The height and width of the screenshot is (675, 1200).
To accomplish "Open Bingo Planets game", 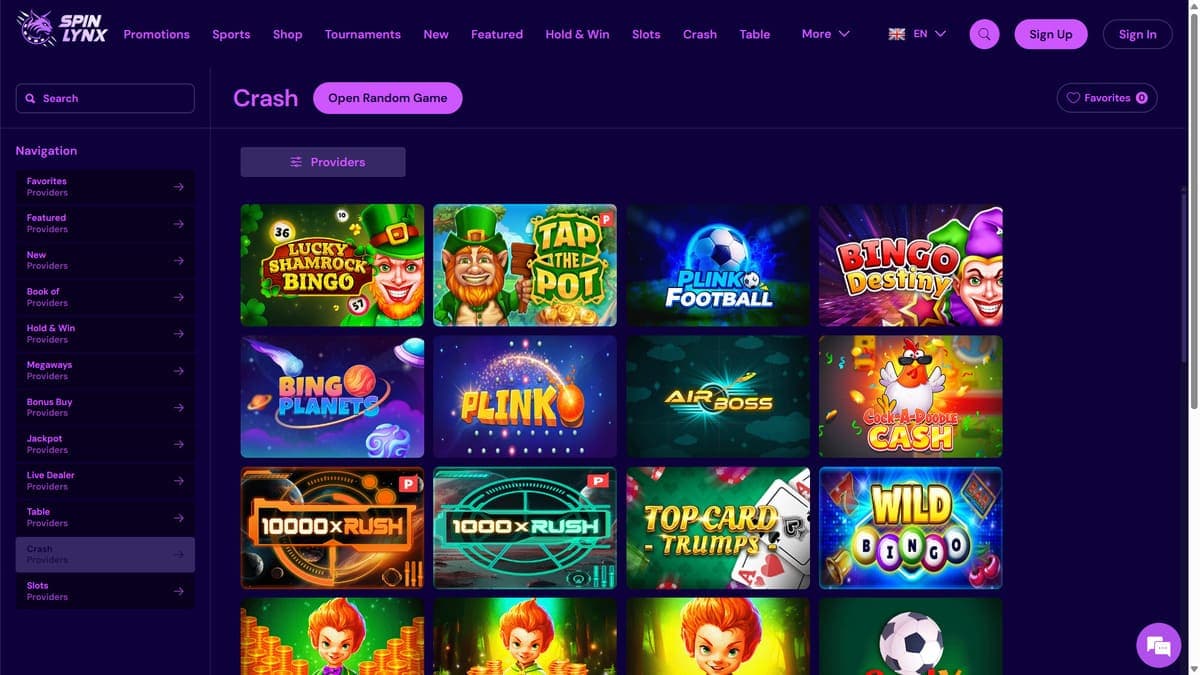I will (332, 396).
